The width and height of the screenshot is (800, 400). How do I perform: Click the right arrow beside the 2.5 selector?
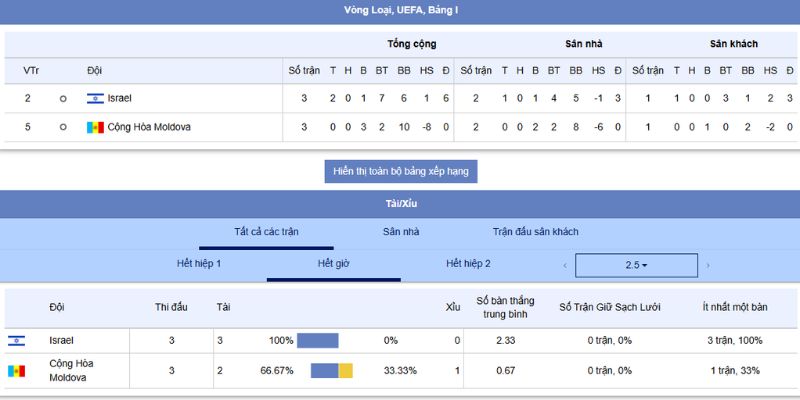(x=708, y=265)
